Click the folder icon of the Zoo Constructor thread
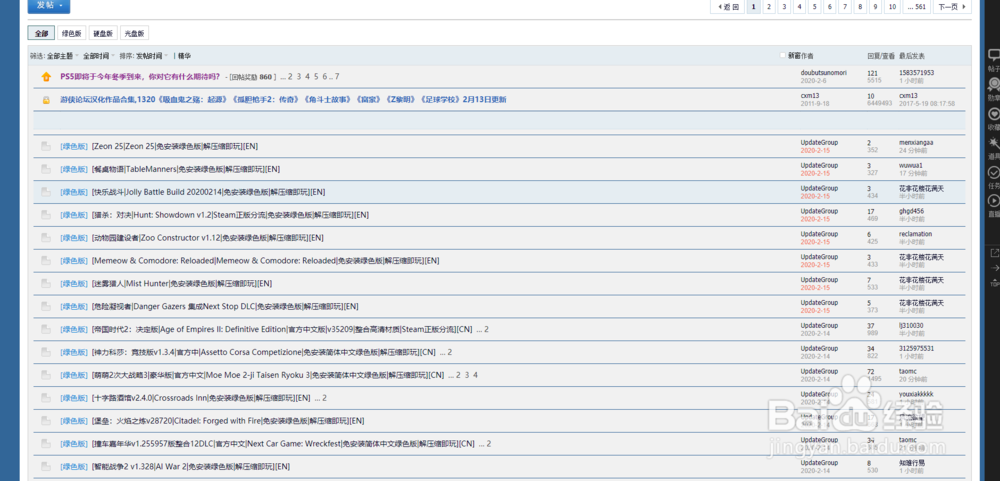 click(46, 238)
